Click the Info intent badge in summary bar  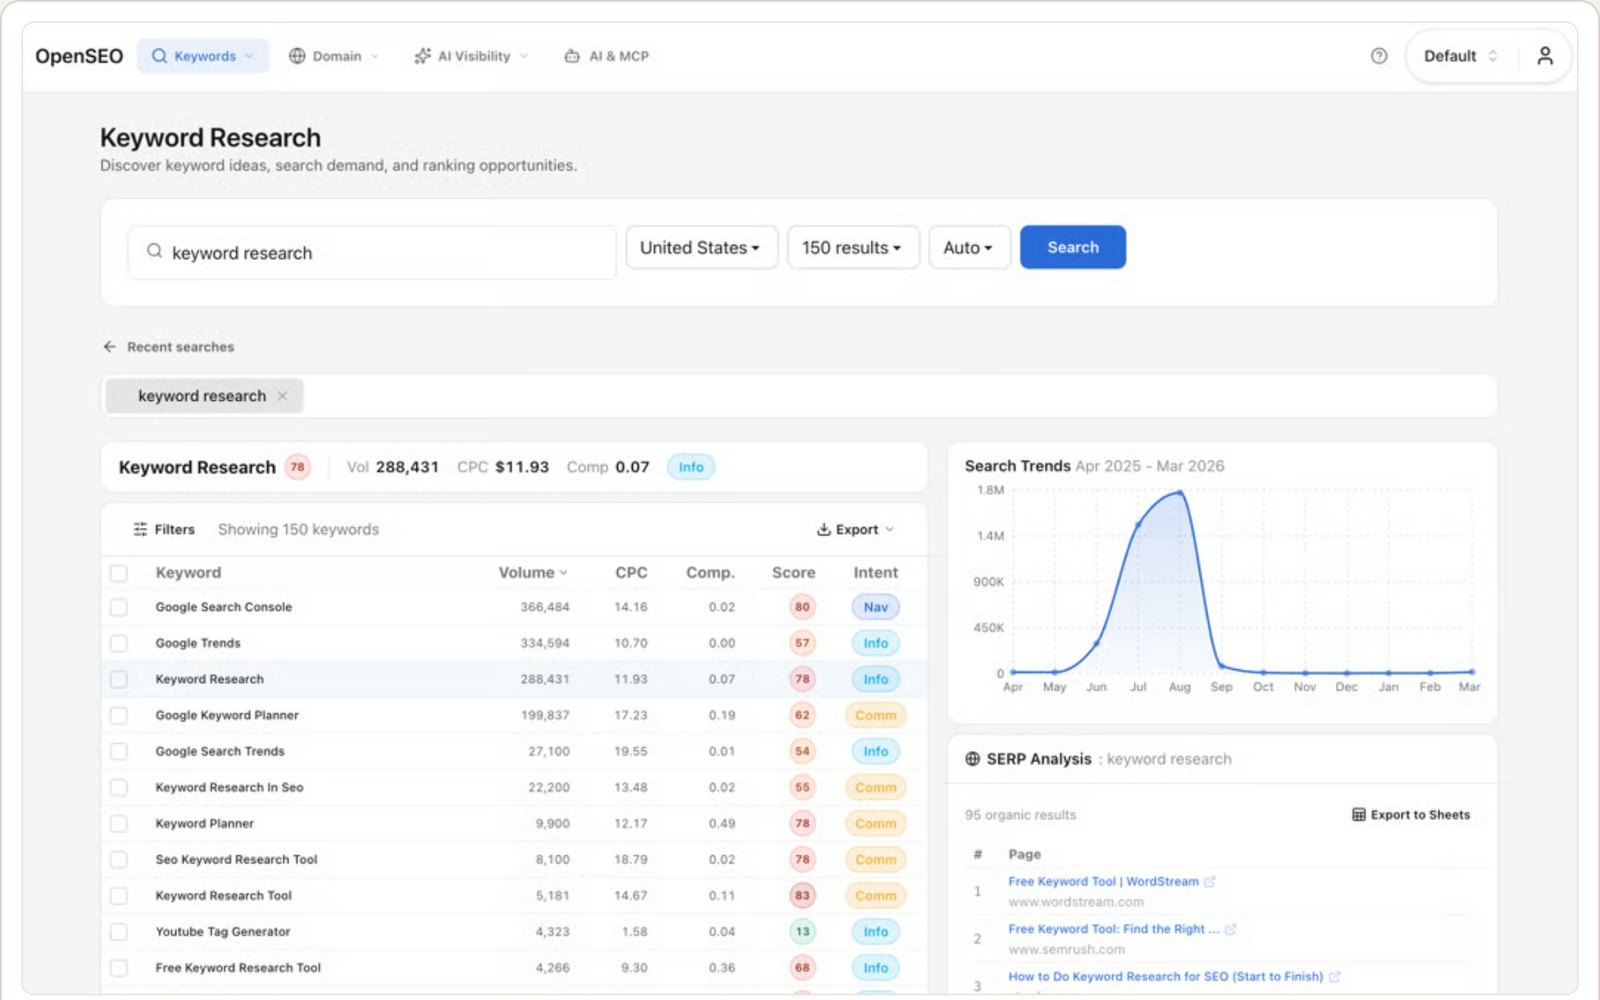pyautogui.click(x=691, y=467)
